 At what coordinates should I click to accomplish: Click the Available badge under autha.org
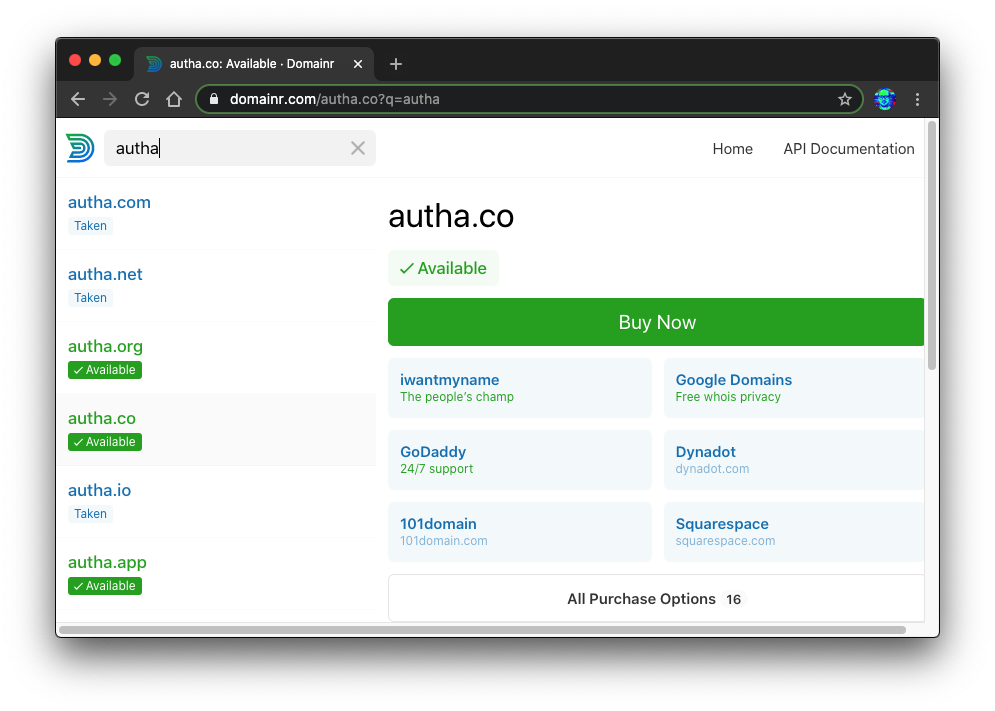point(105,370)
